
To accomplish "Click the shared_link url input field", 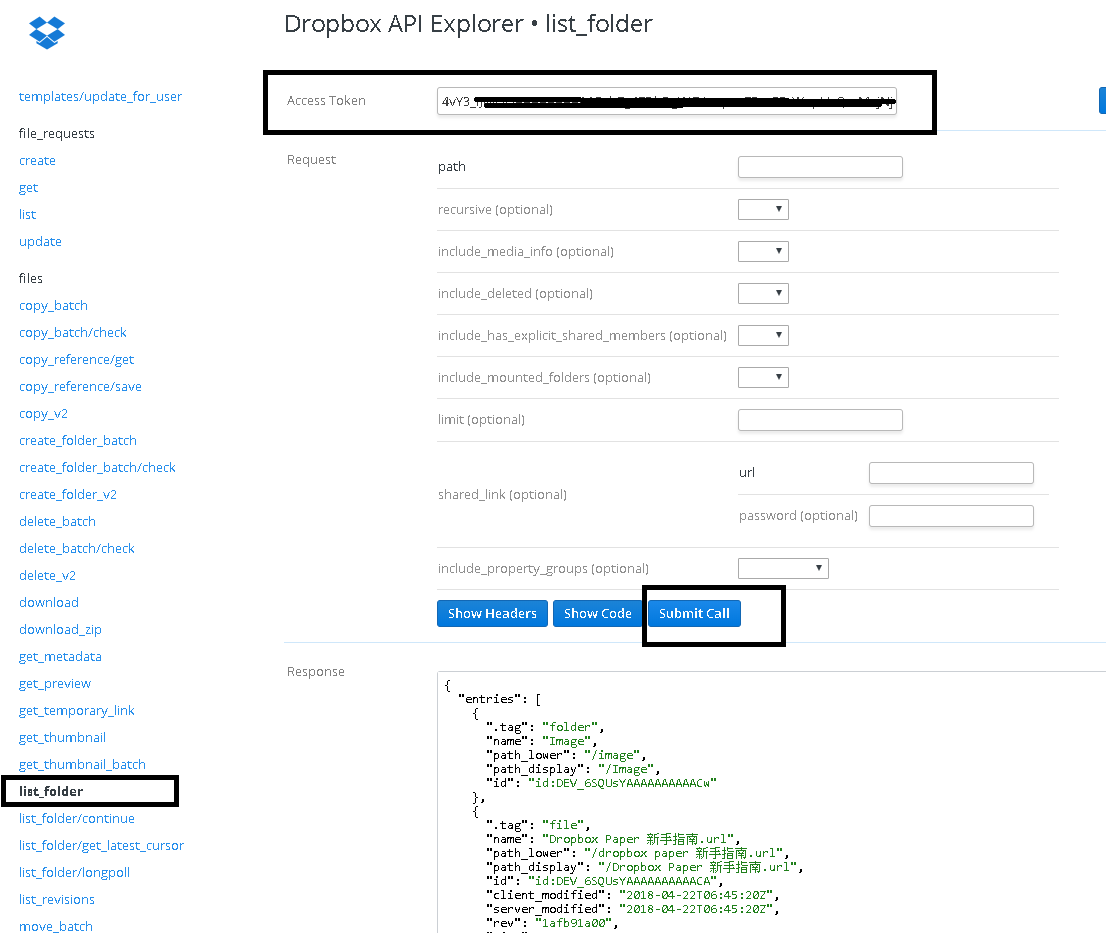I will [x=952, y=473].
